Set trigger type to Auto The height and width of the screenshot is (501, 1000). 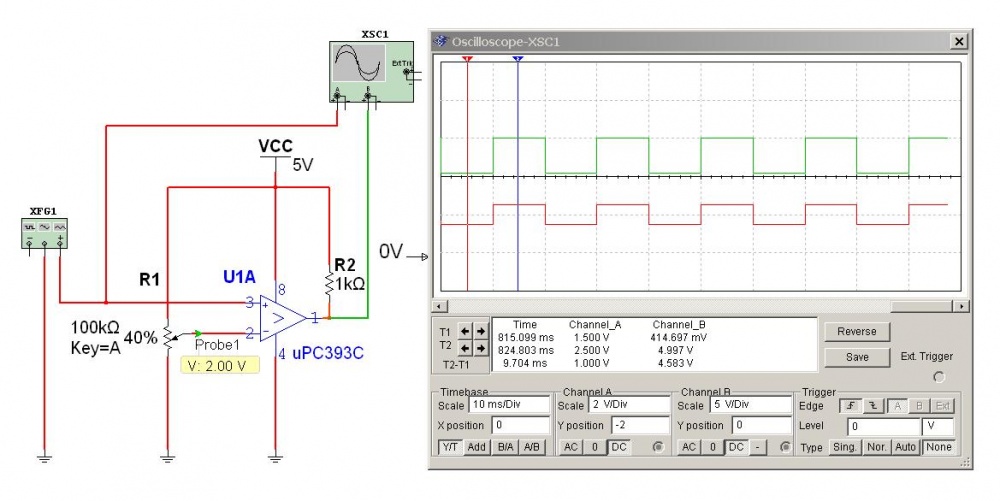tap(907, 447)
